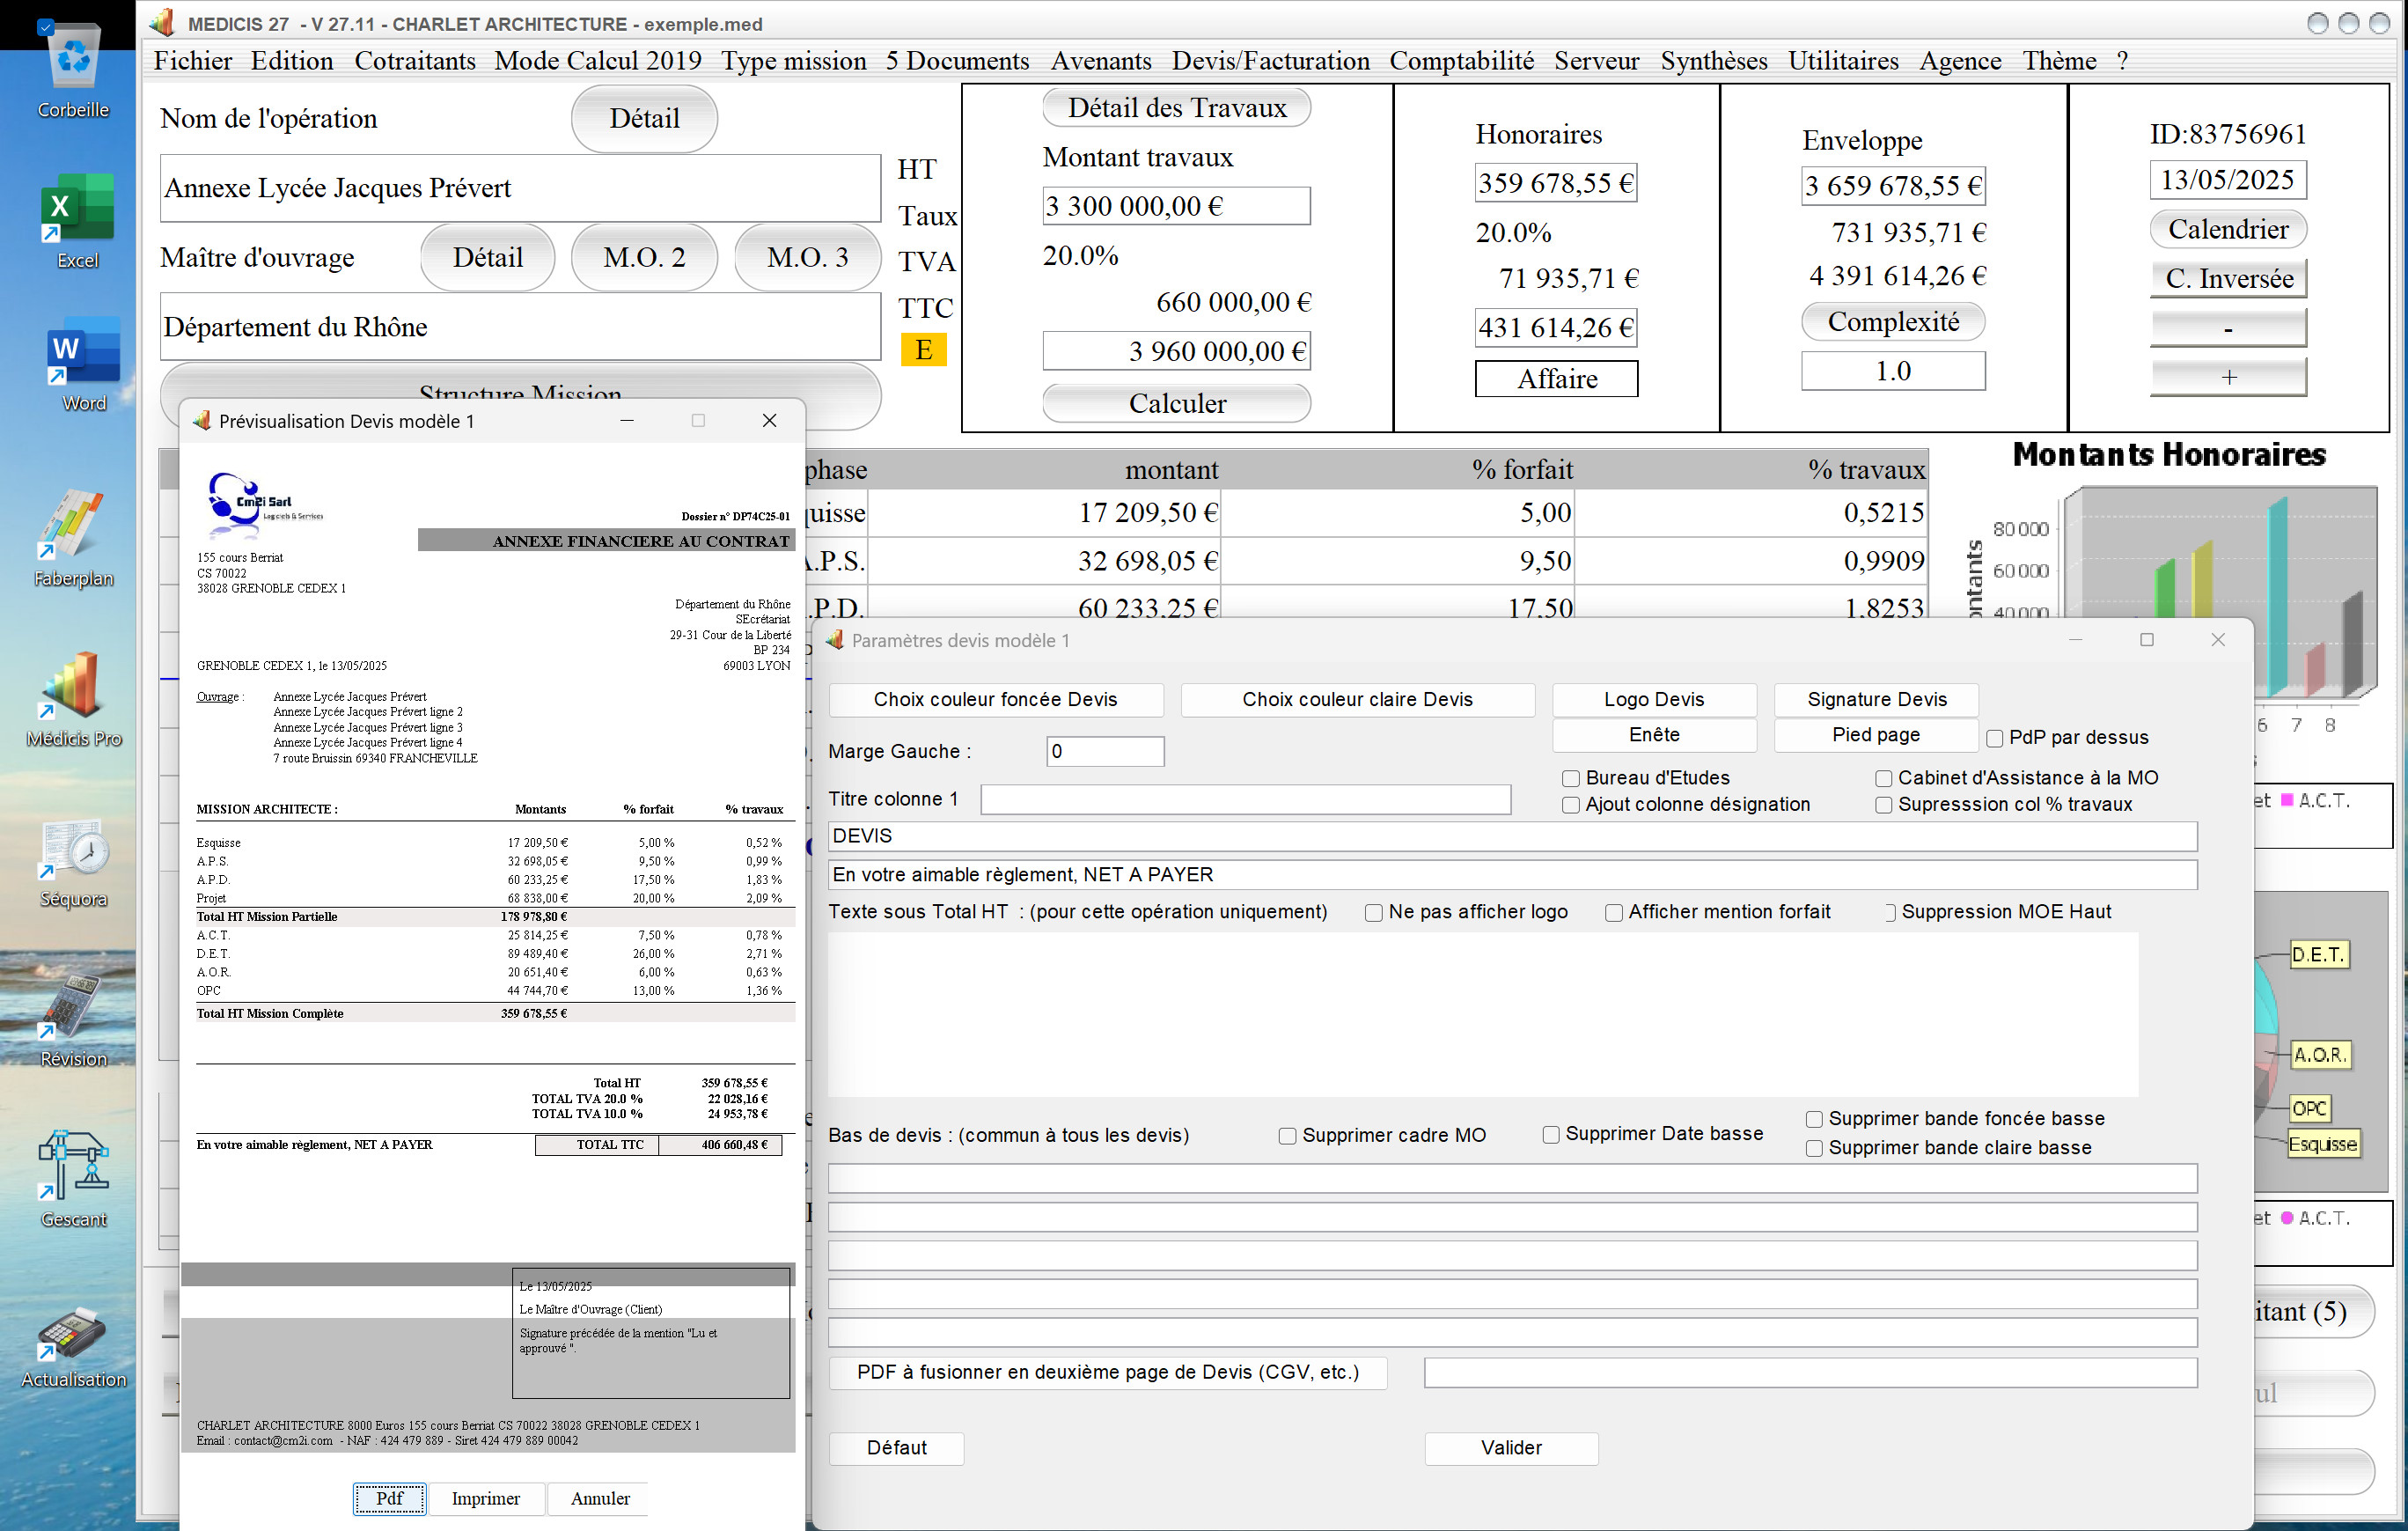Open the Thème menu
2408x1531 pixels.
(x=2059, y=61)
